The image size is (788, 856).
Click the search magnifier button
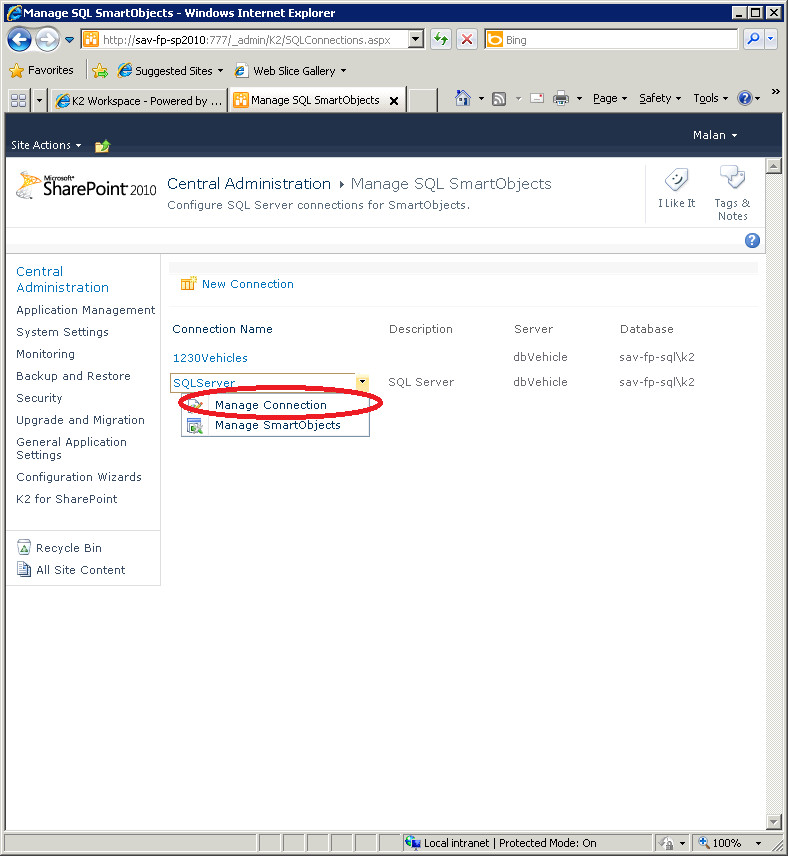coord(754,39)
